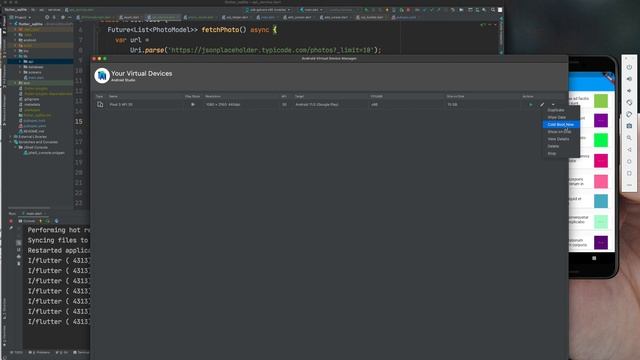Screen dimensions: 640x360
Task: Choose Stop from the AVD menu
Action: (552, 154)
